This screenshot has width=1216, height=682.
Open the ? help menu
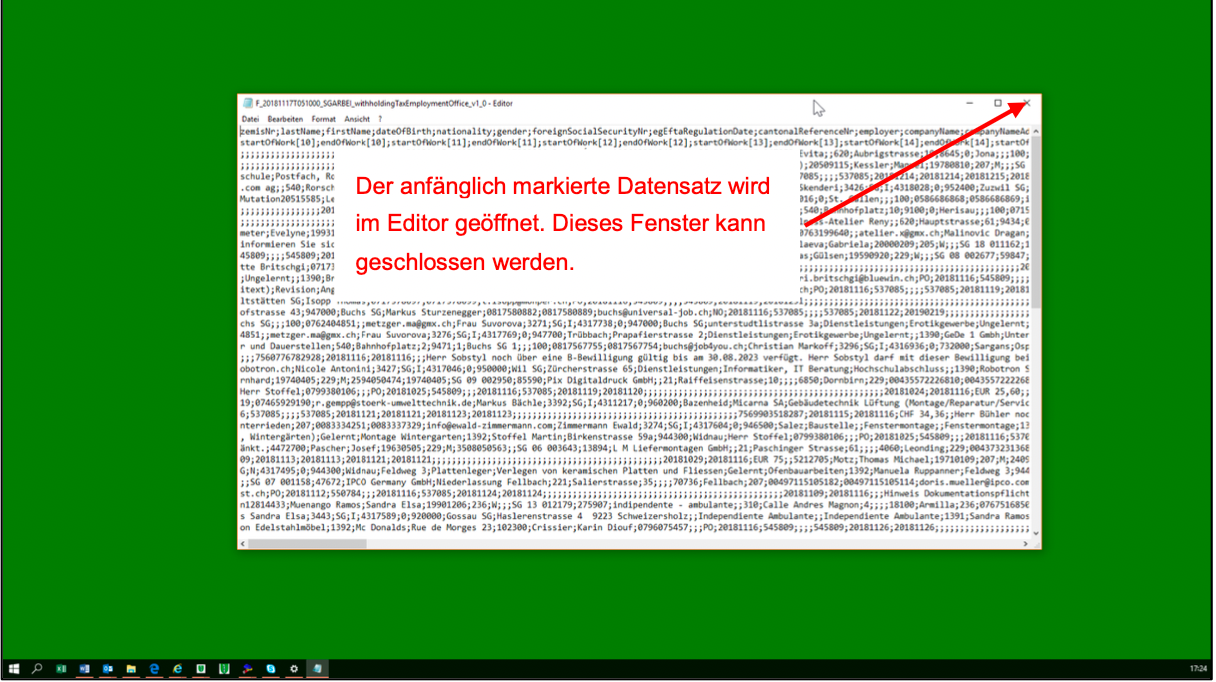(x=380, y=119)
